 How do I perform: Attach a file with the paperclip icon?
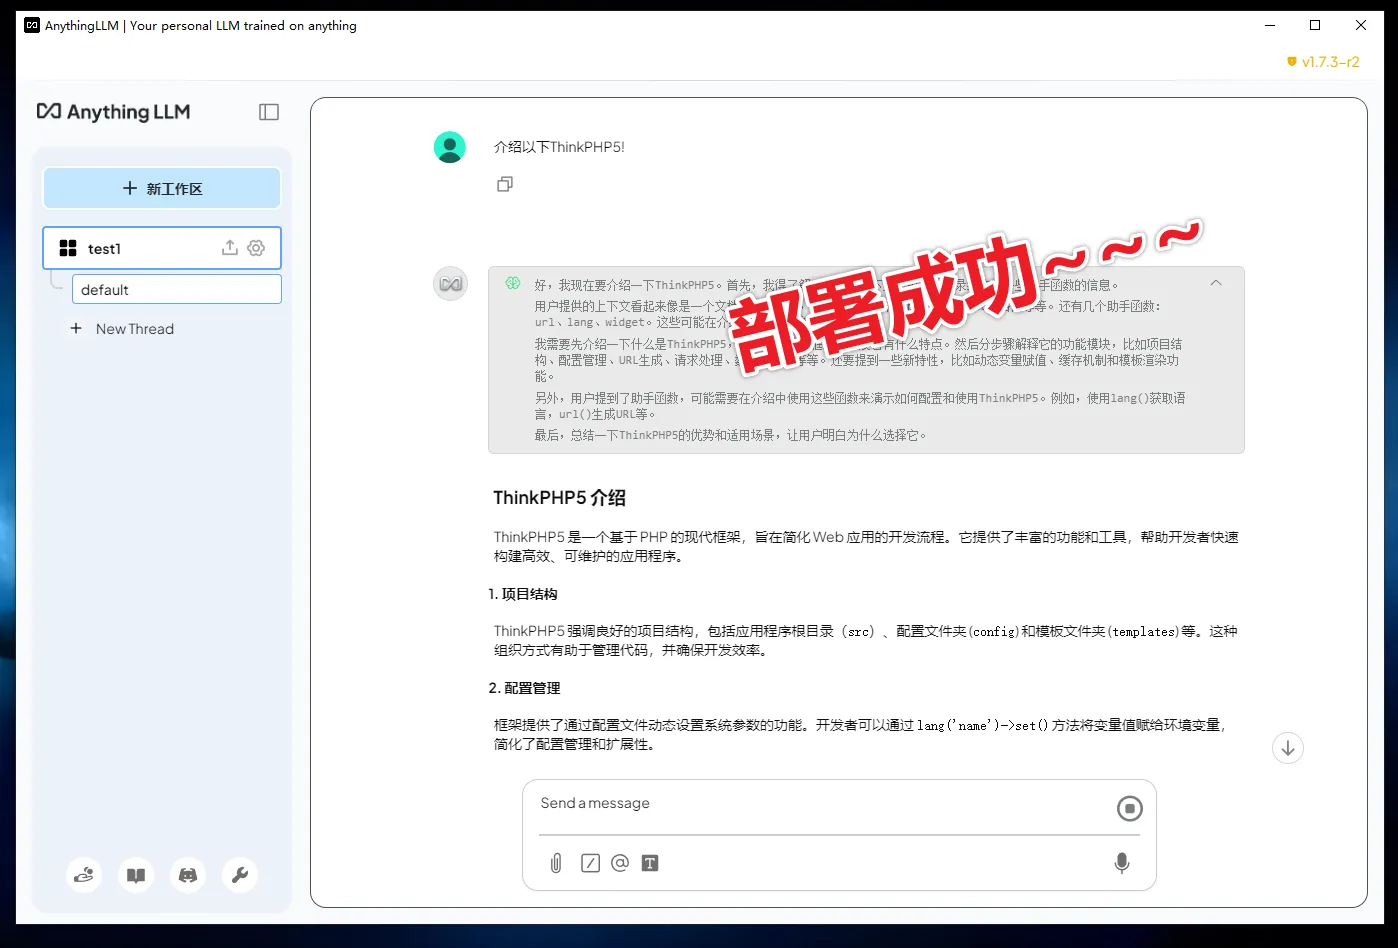(556, 863)
